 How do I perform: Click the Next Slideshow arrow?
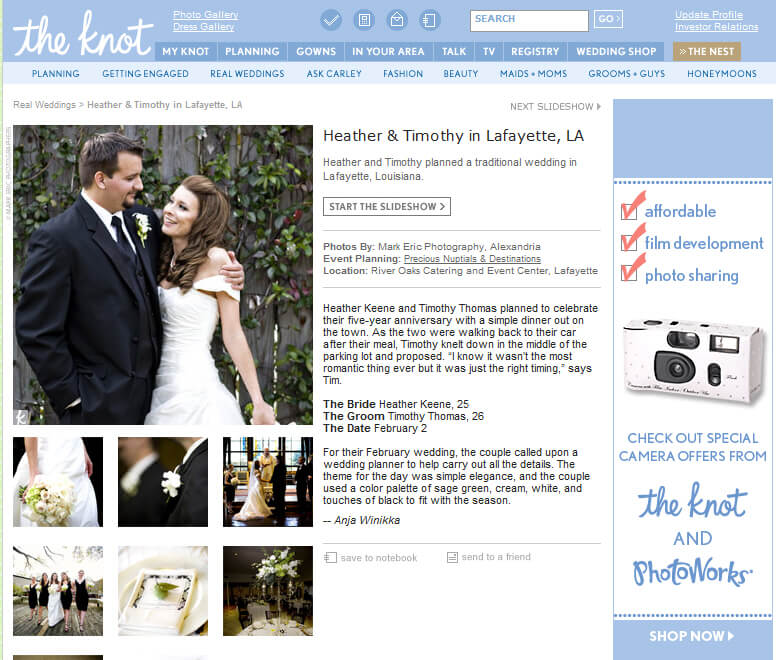(598, 106)
